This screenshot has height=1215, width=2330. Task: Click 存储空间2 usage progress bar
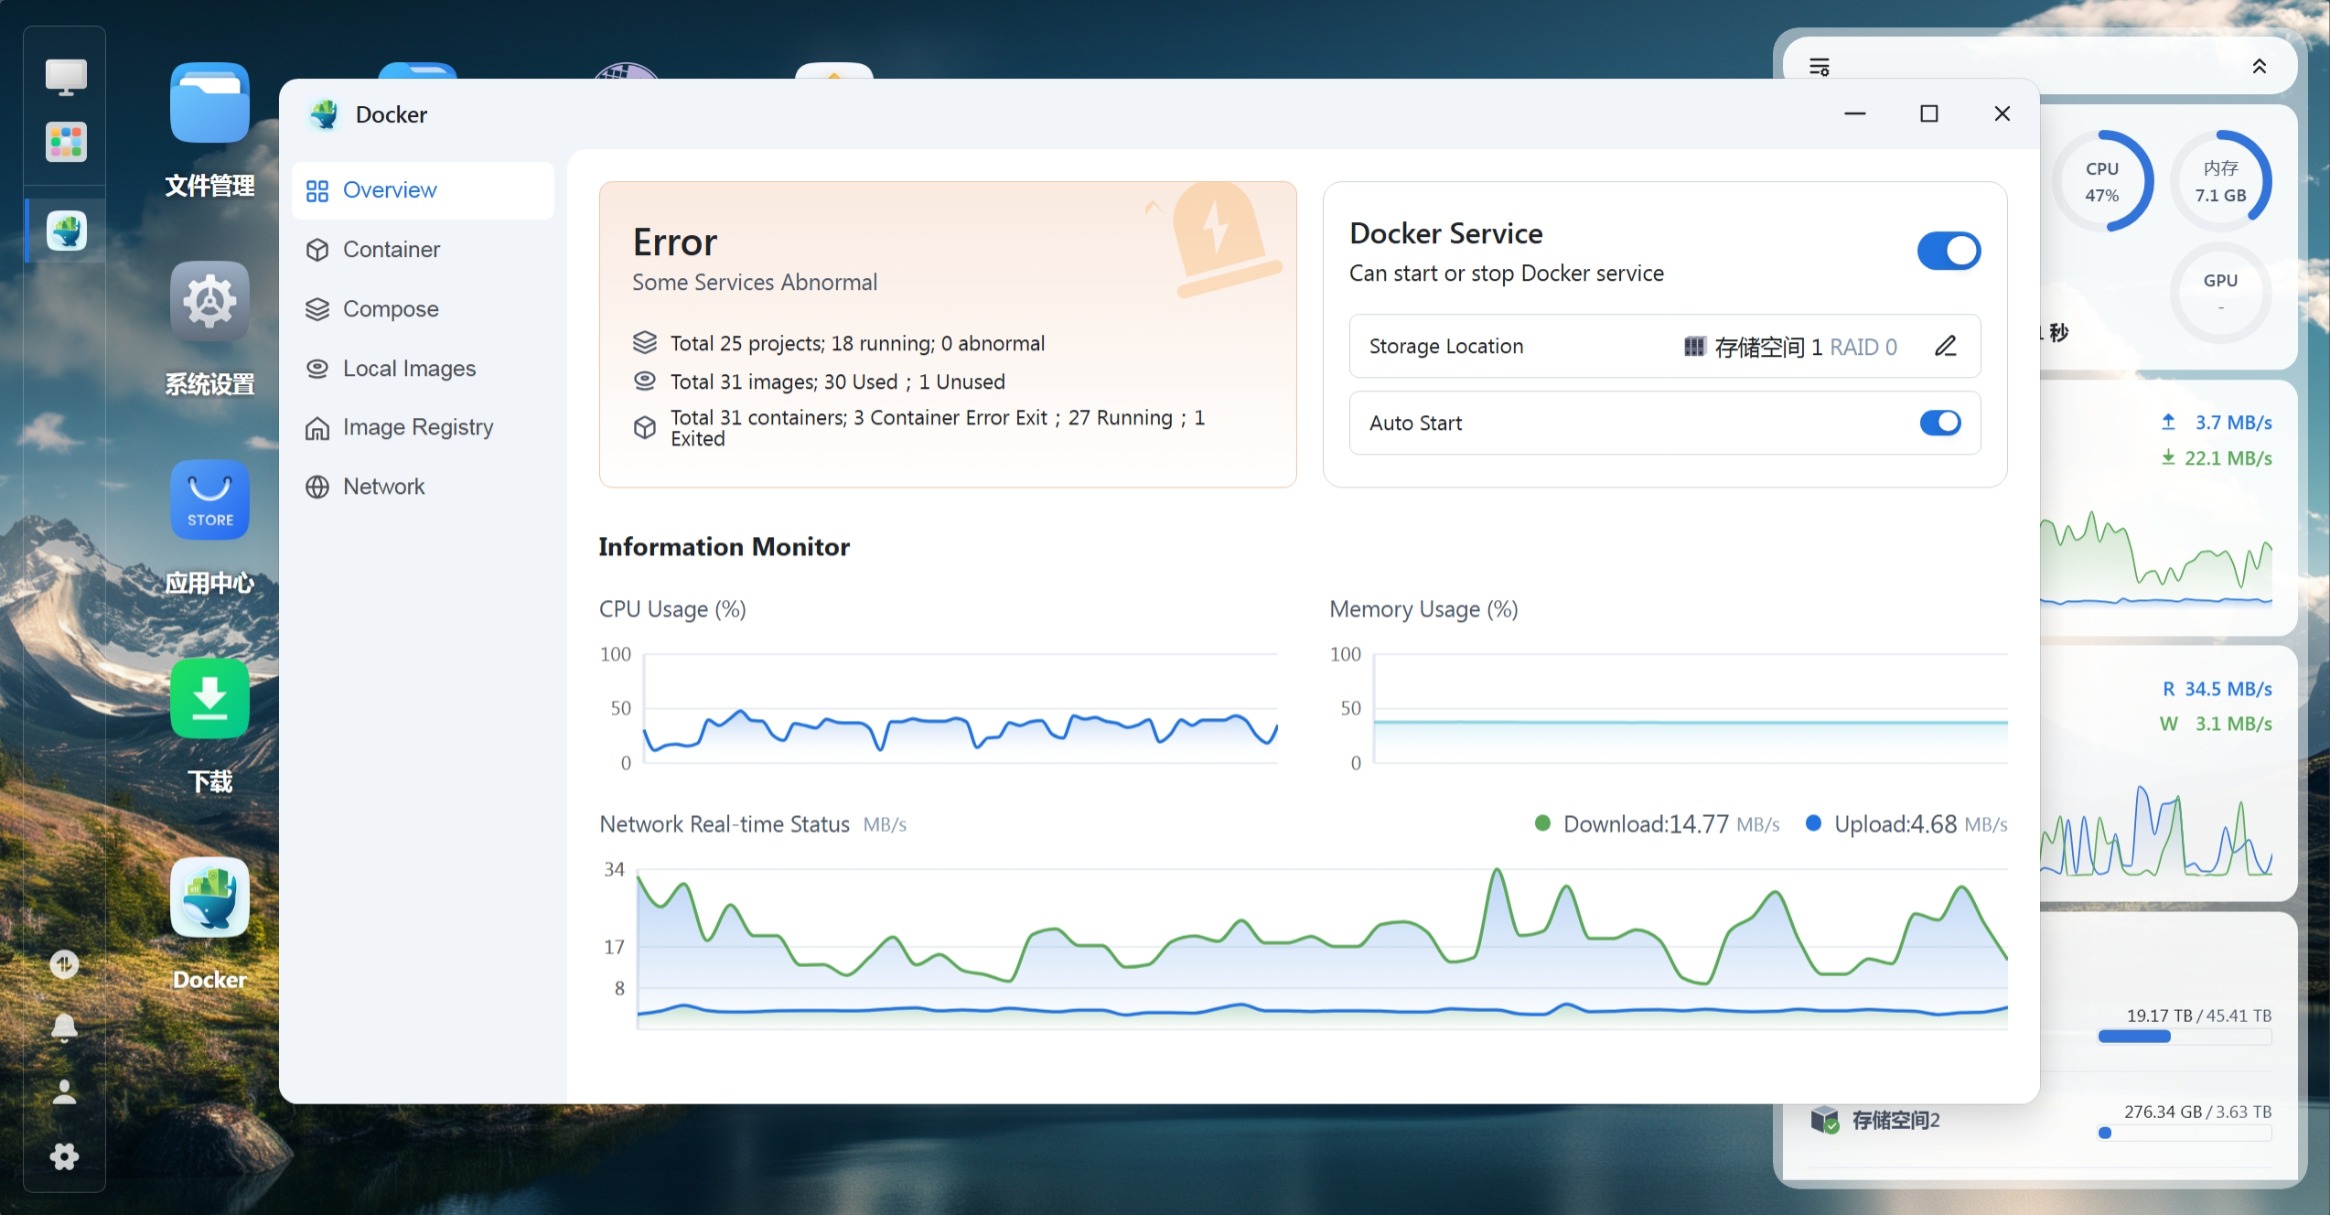pyautogui.click(x=2184, y=1133)
